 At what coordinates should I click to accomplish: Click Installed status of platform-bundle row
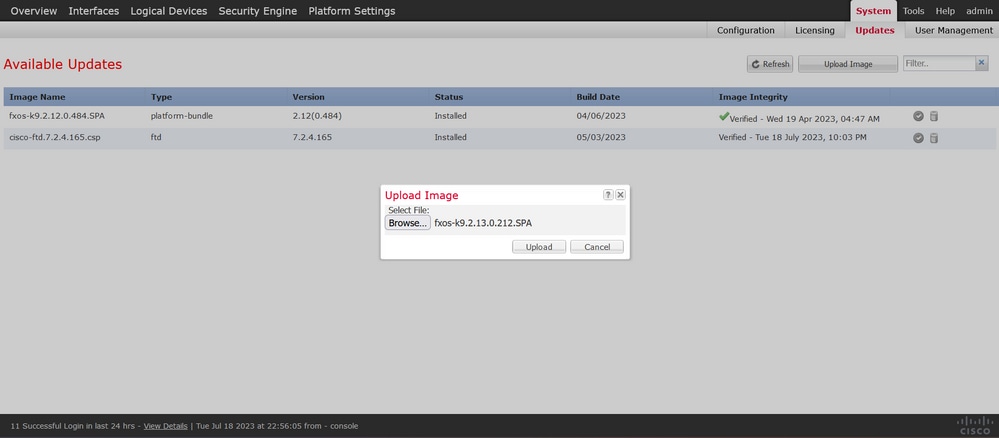450,116
